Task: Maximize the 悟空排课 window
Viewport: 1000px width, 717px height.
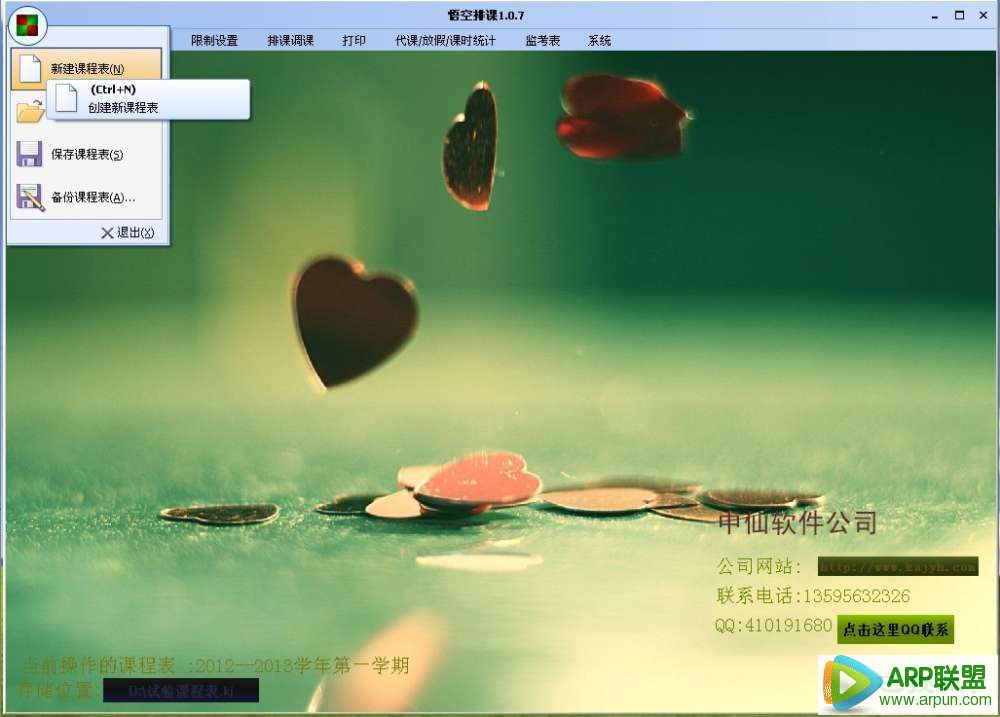Action: [958, 15]
